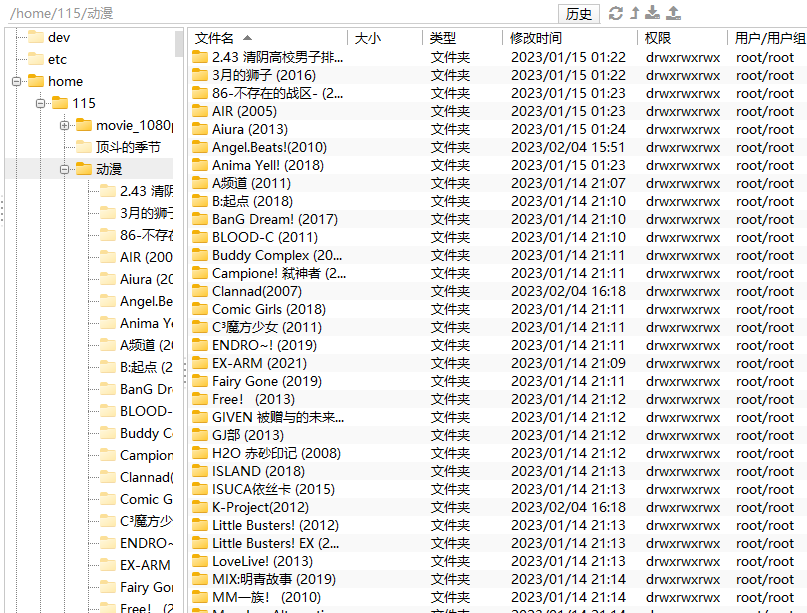Click the upload file icon in toolbar
The width and height of the screenshot is (807, 613).
coord(673,13)
